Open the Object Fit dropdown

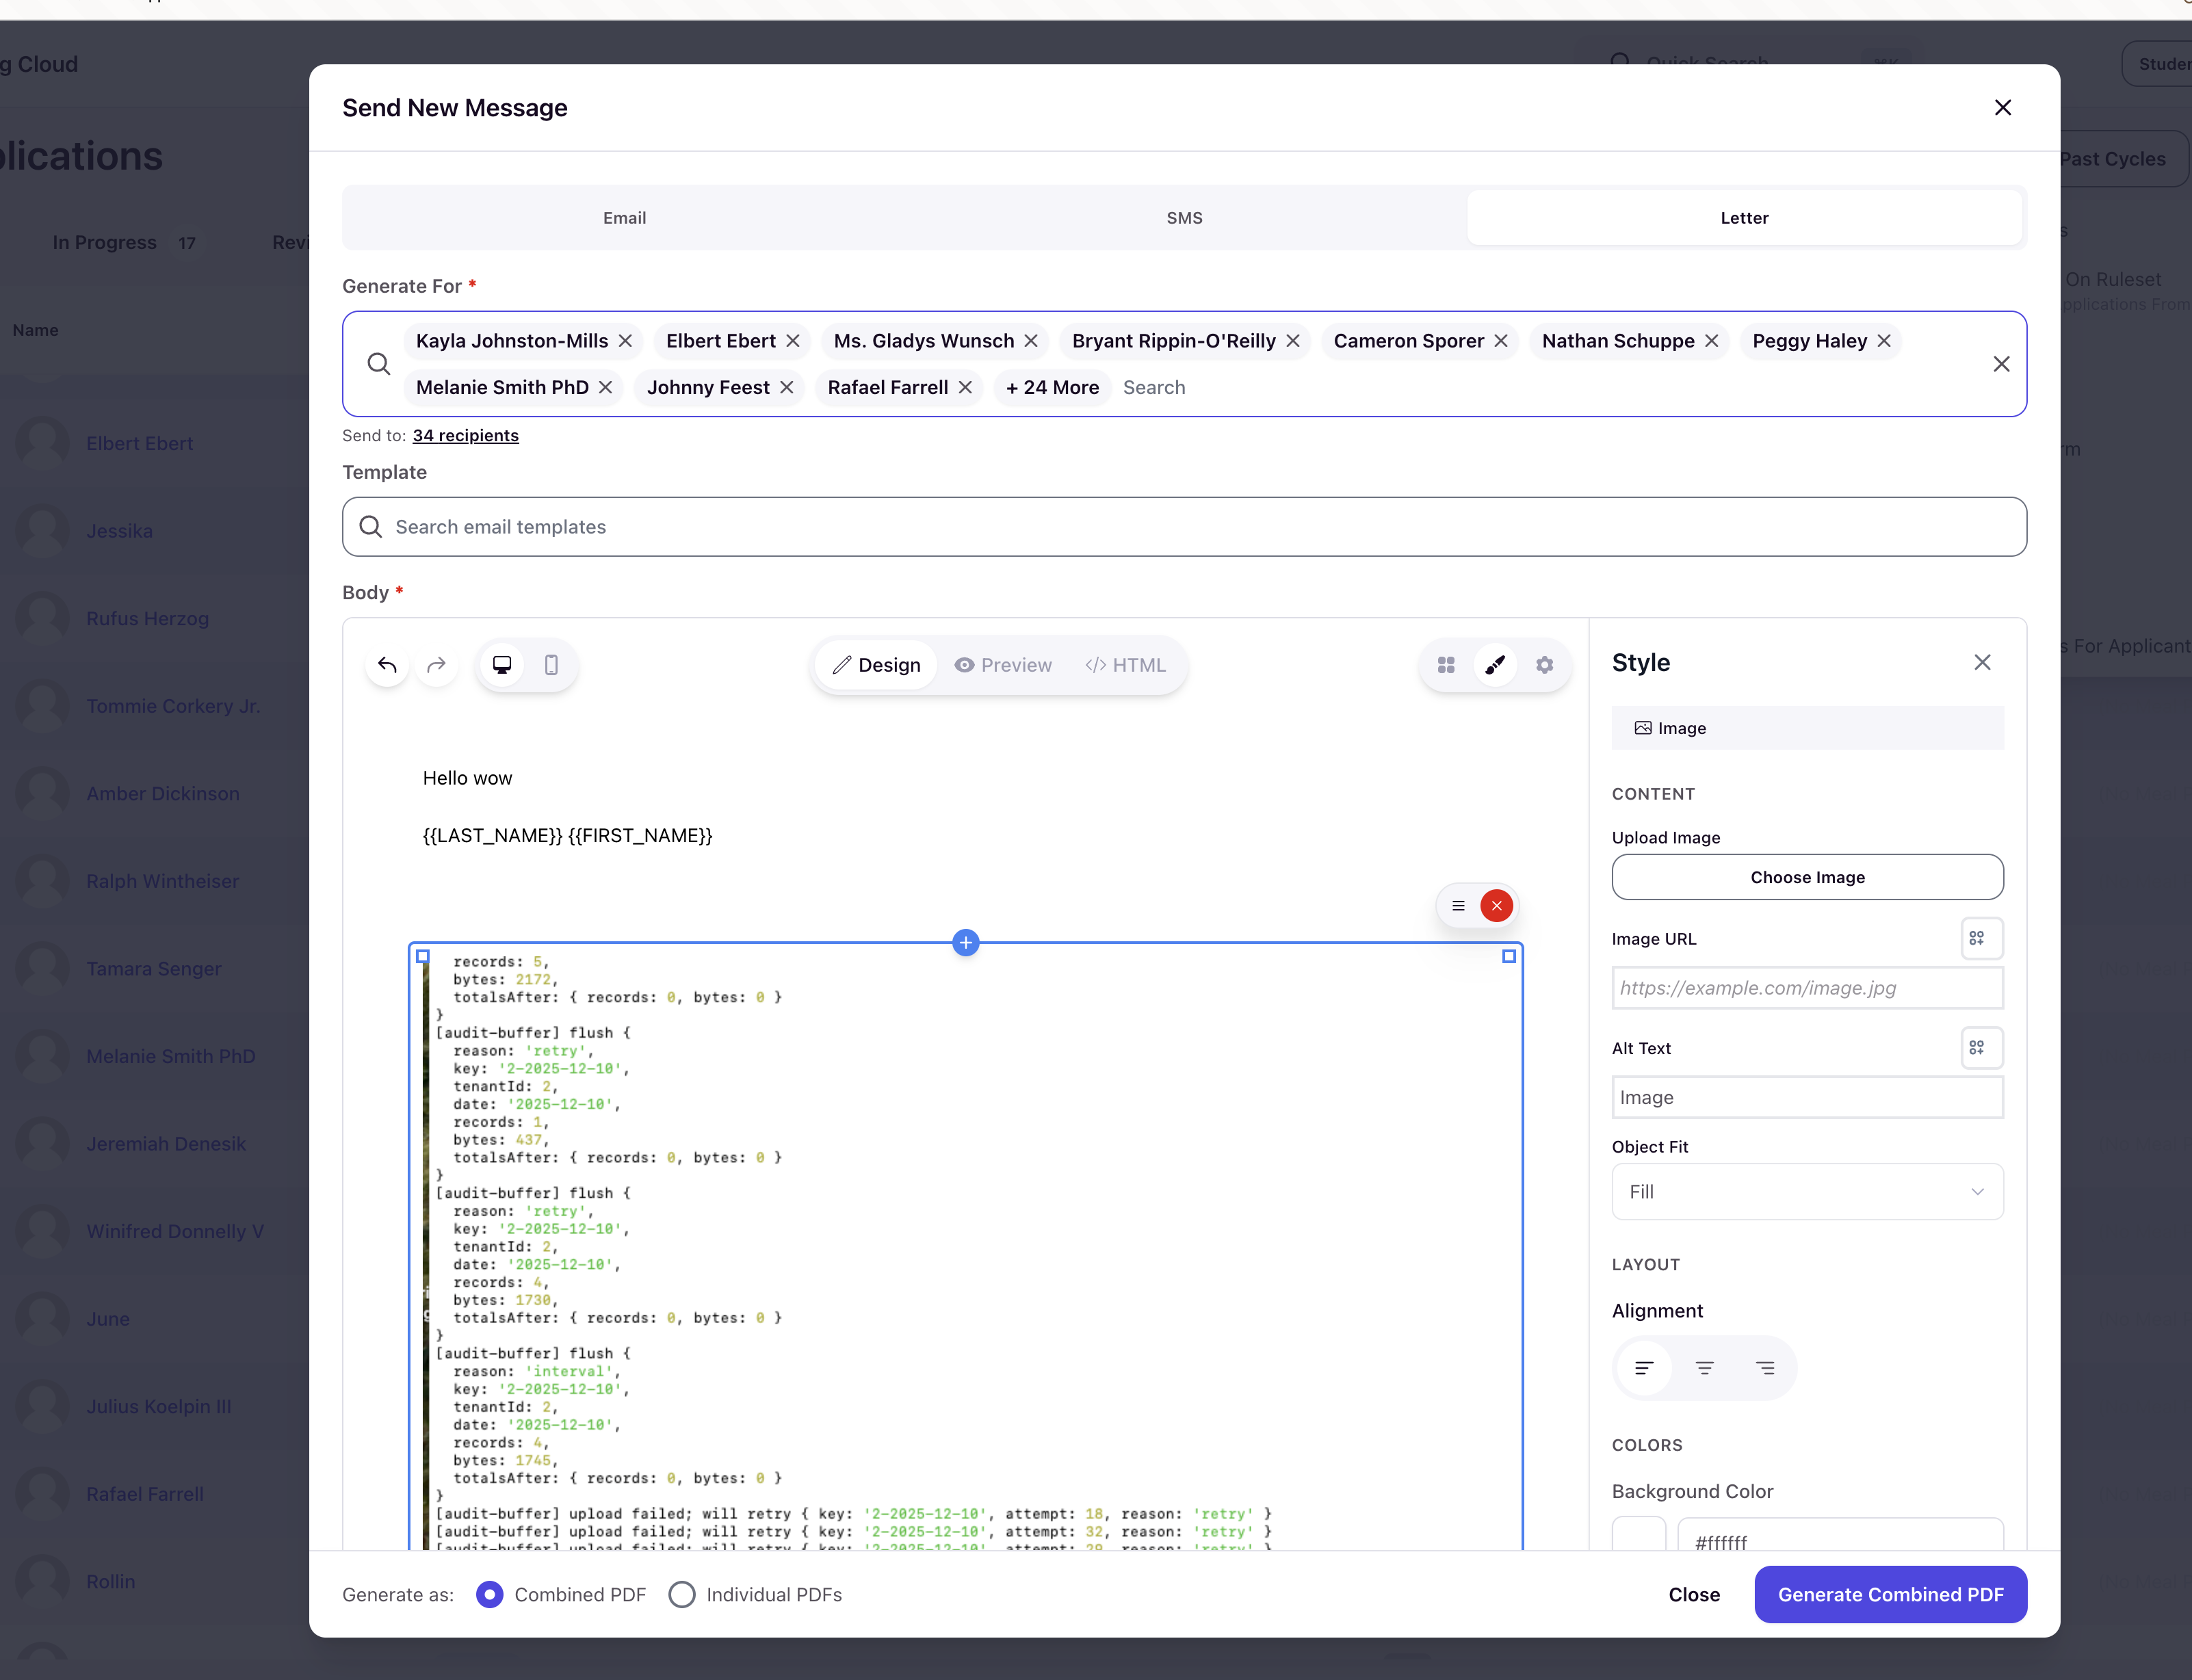1807,1191
